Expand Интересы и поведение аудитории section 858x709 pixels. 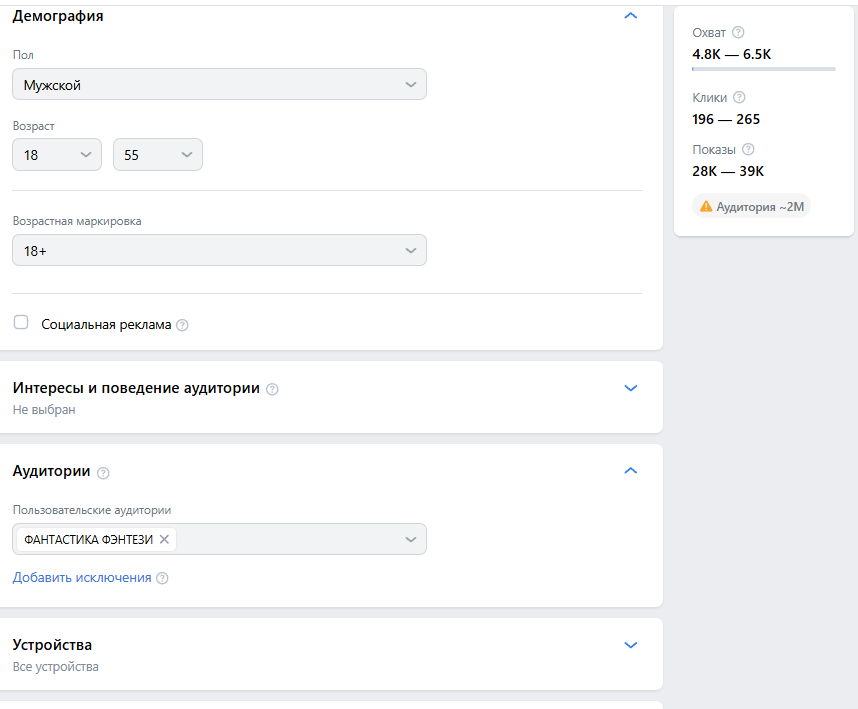pos(630,388)
